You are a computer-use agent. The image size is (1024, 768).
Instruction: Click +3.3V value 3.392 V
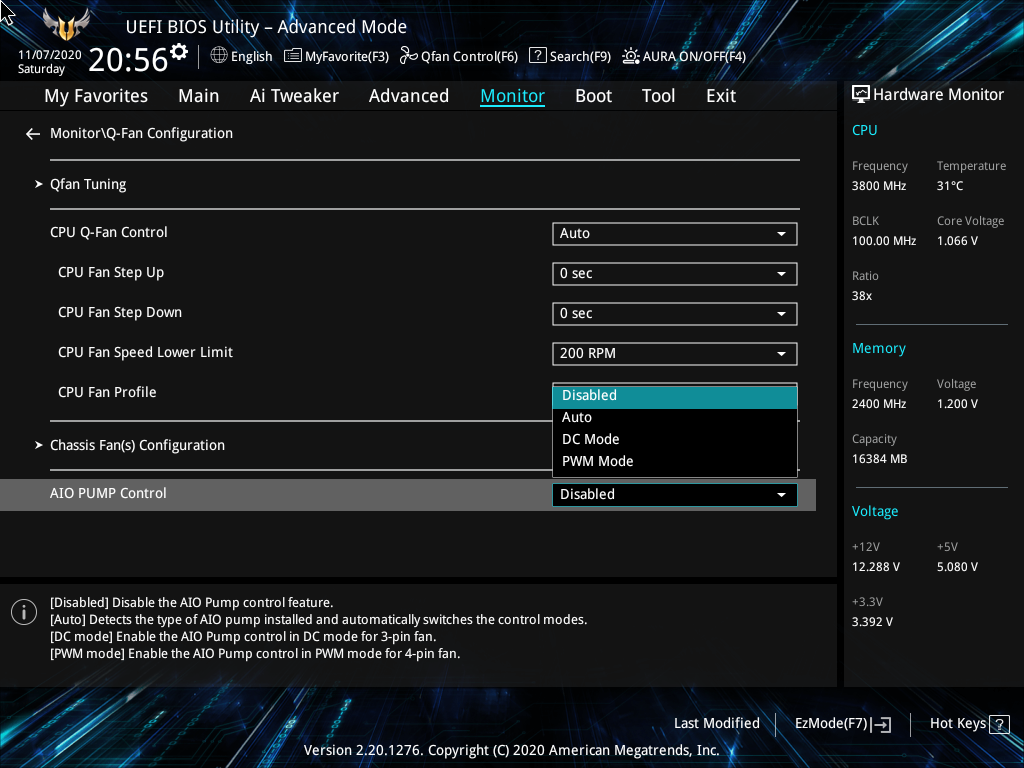pos(872,622)
